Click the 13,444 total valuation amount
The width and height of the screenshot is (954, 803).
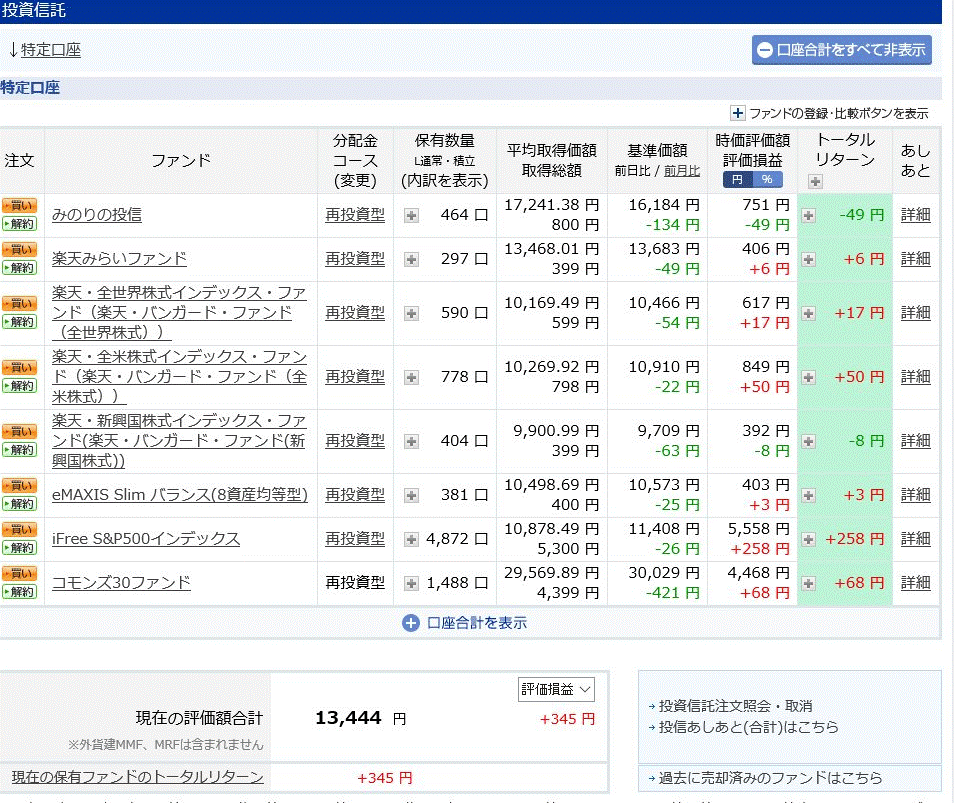[x=348, y=718]
